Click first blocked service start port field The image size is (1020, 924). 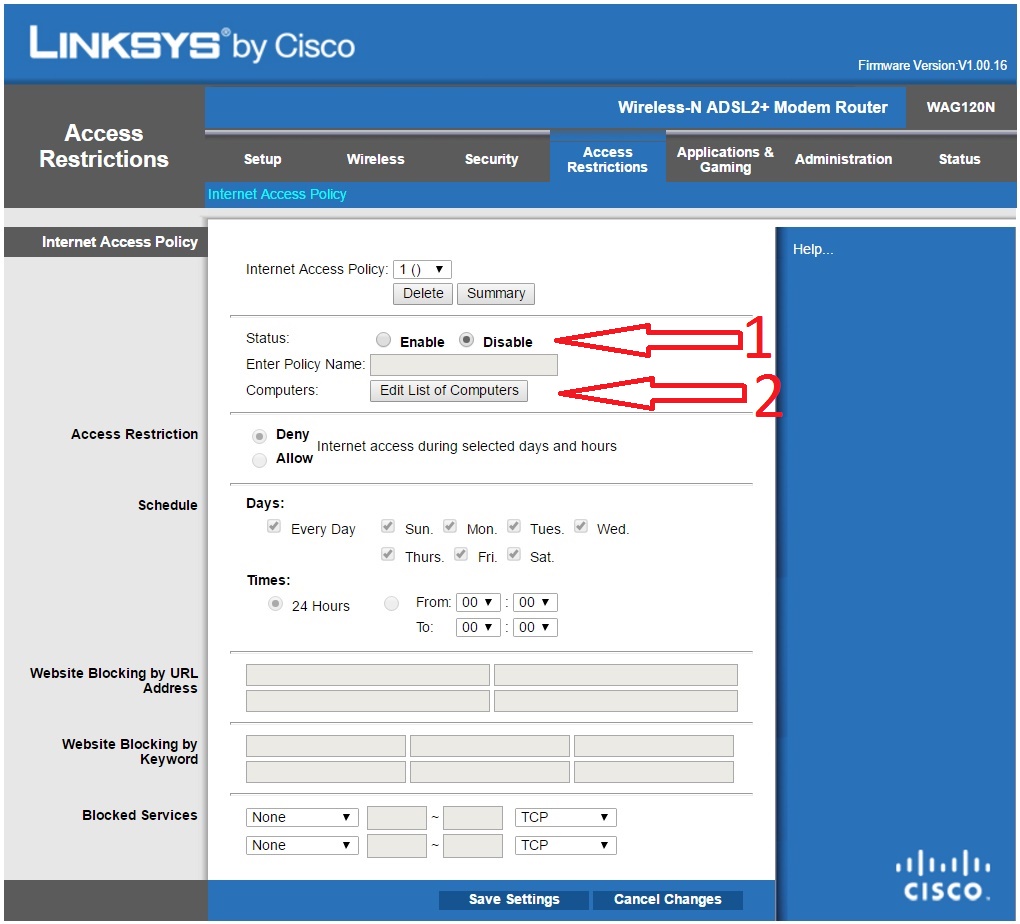pyautogui.click(x=397, y=817)
